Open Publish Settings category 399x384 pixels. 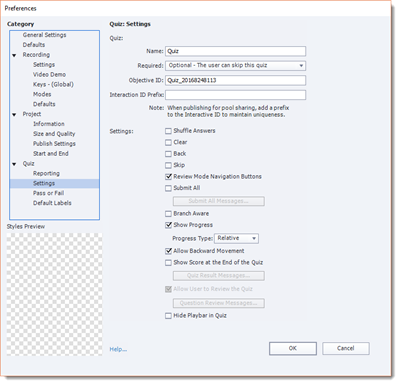pos(54,144)
